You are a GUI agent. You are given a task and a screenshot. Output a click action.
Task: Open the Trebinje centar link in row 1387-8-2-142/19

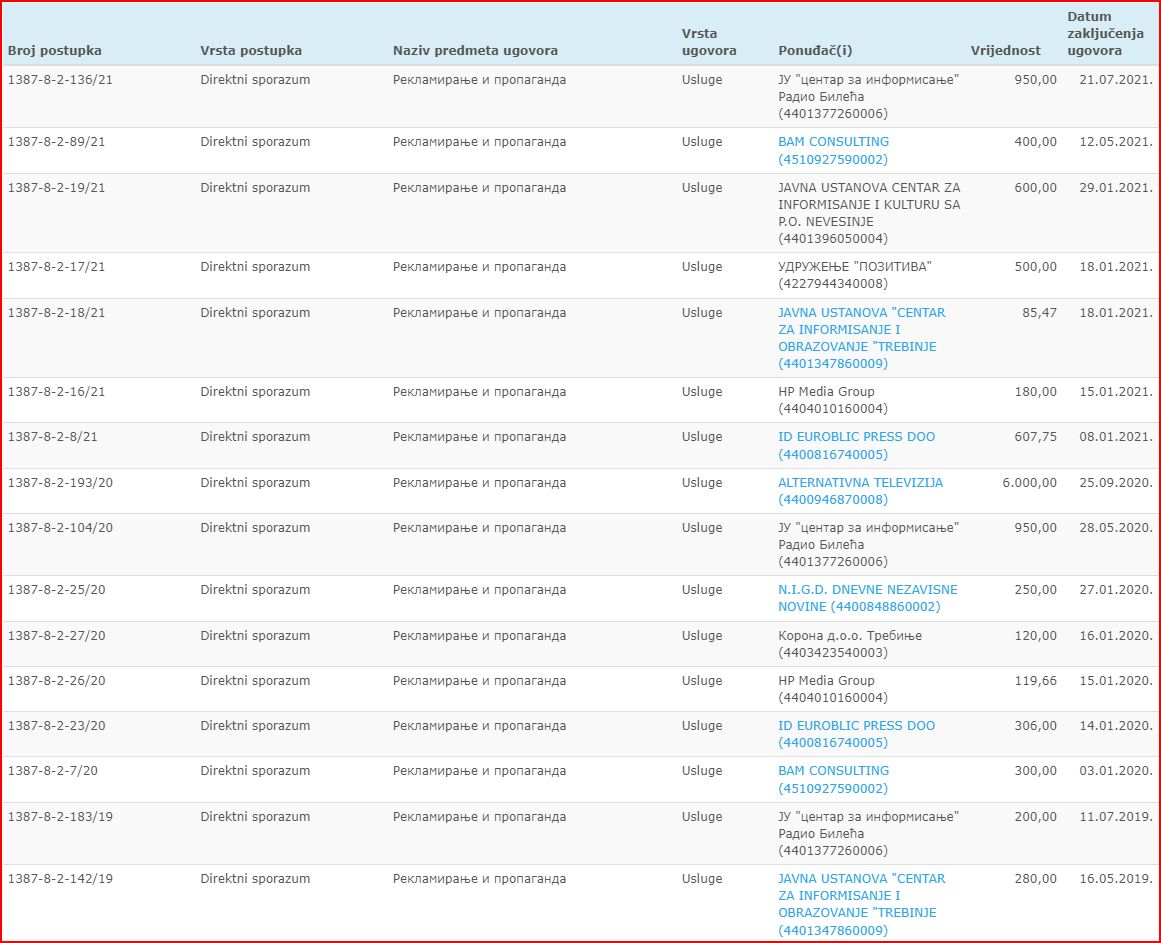(861, 905)
